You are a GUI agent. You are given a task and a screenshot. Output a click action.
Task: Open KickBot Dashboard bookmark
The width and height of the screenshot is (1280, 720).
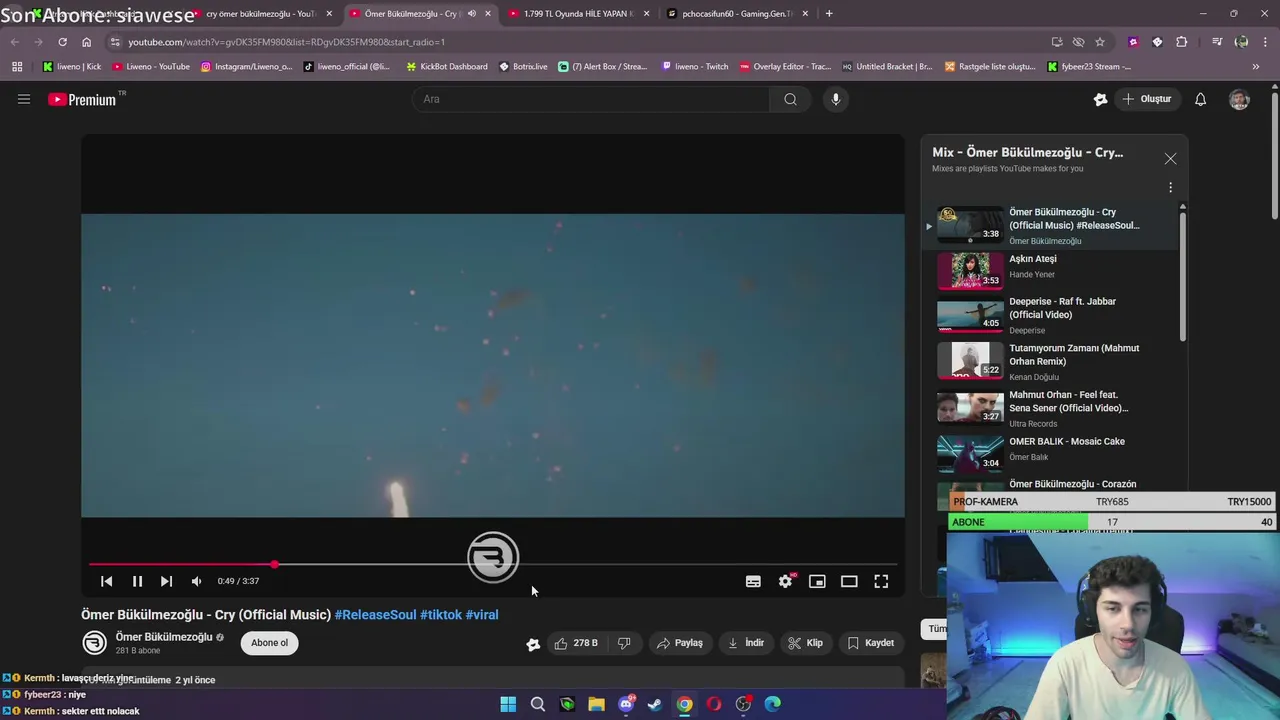click(x=447, y=67)
